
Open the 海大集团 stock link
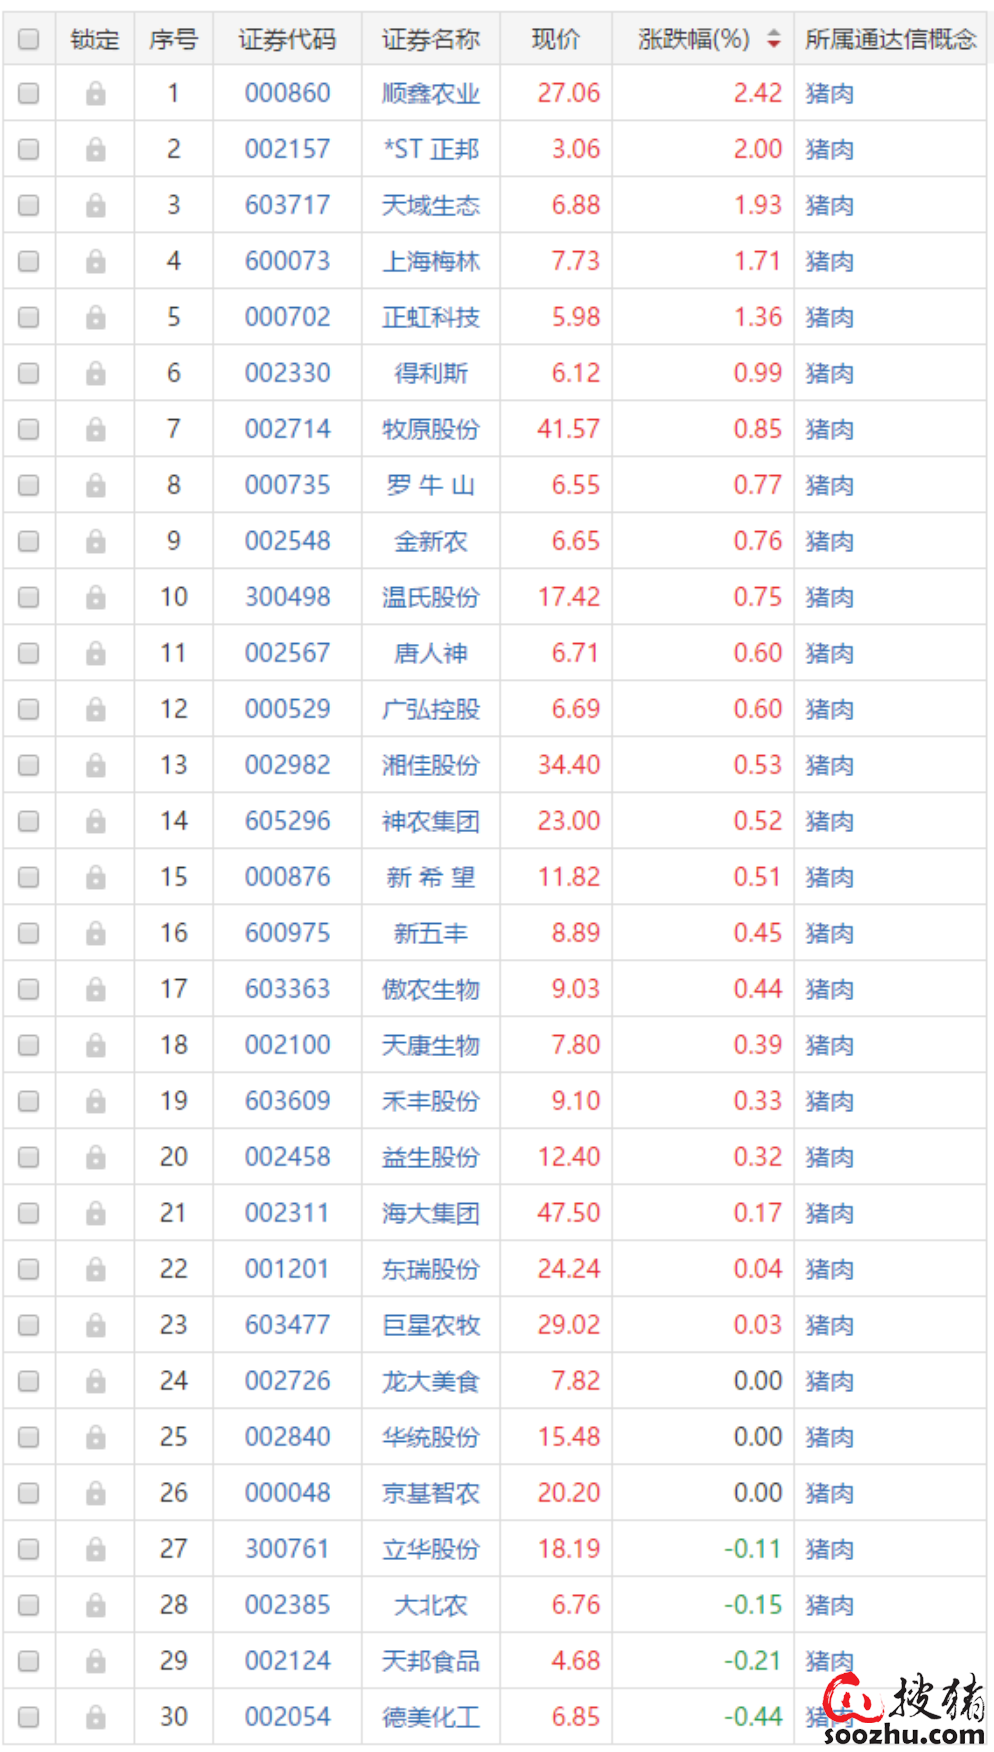pos(431,1213)
